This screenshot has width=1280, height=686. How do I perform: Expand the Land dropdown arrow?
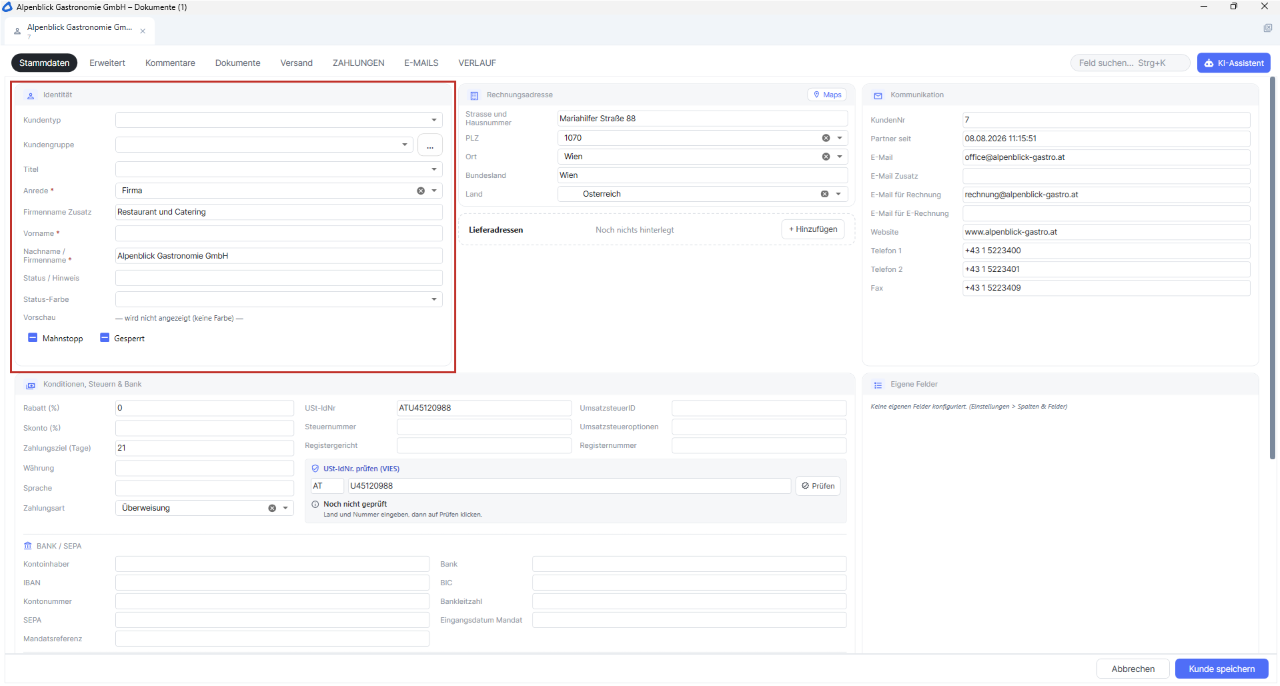tap(840, 194)
